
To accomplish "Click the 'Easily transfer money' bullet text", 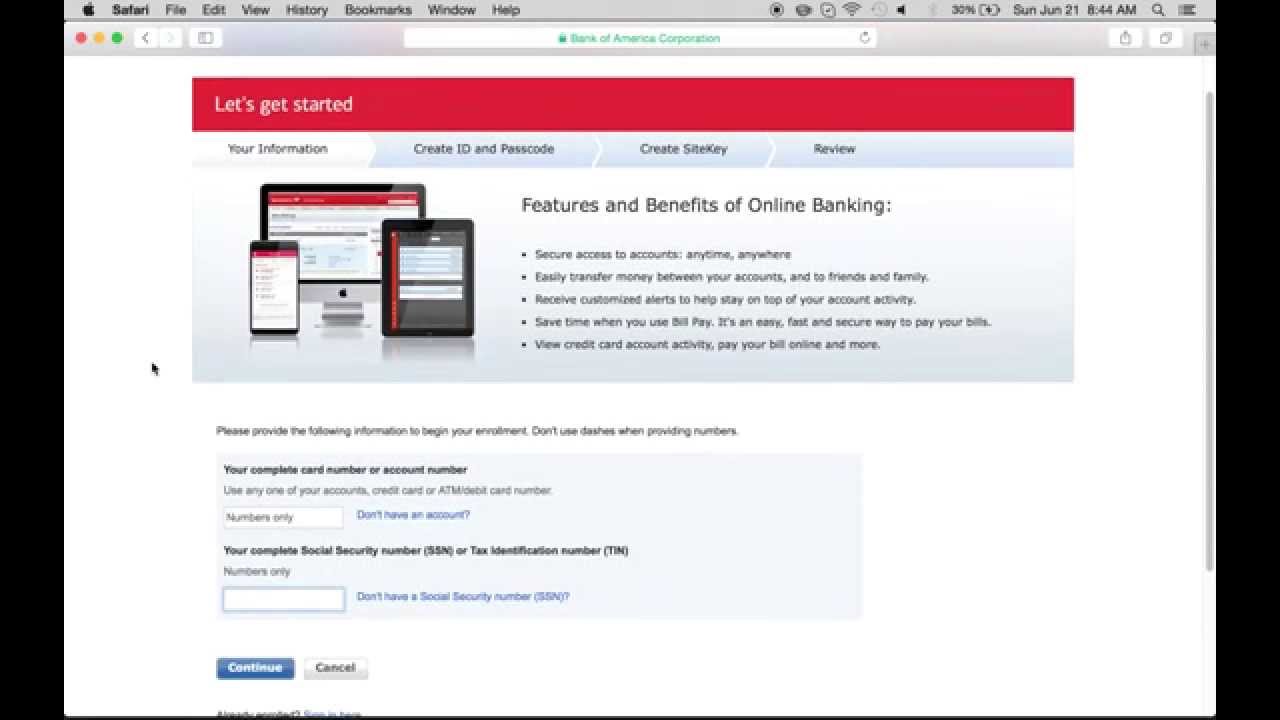I will [731, 277].
